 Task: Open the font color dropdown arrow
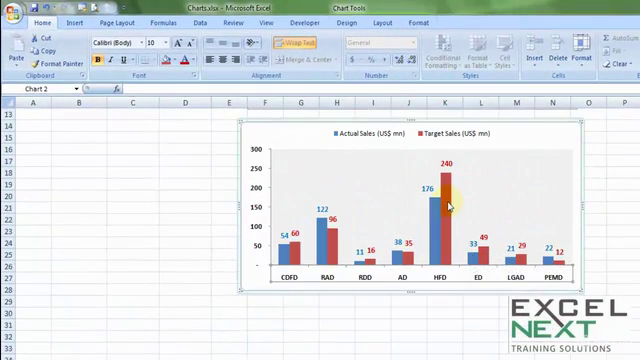tap(193, 60)
